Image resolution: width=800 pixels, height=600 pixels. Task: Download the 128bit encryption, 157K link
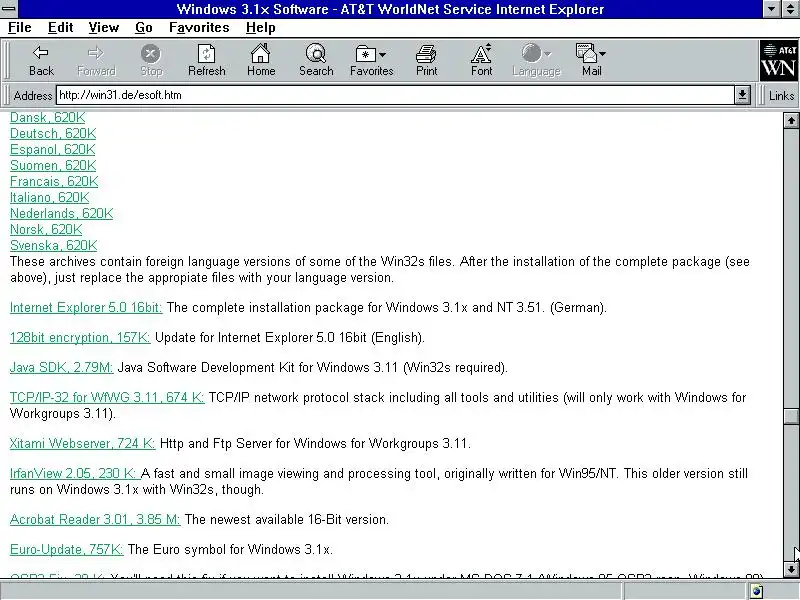[x=80, y=338]
